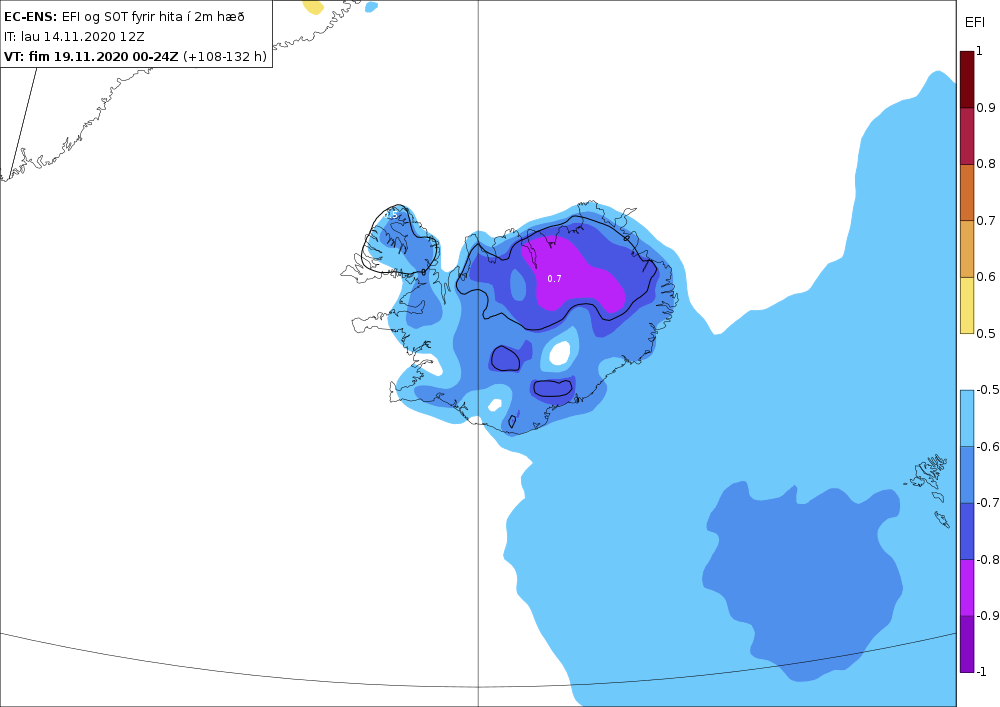
Task: Click the EFI legend title
Action: (974, 23)
